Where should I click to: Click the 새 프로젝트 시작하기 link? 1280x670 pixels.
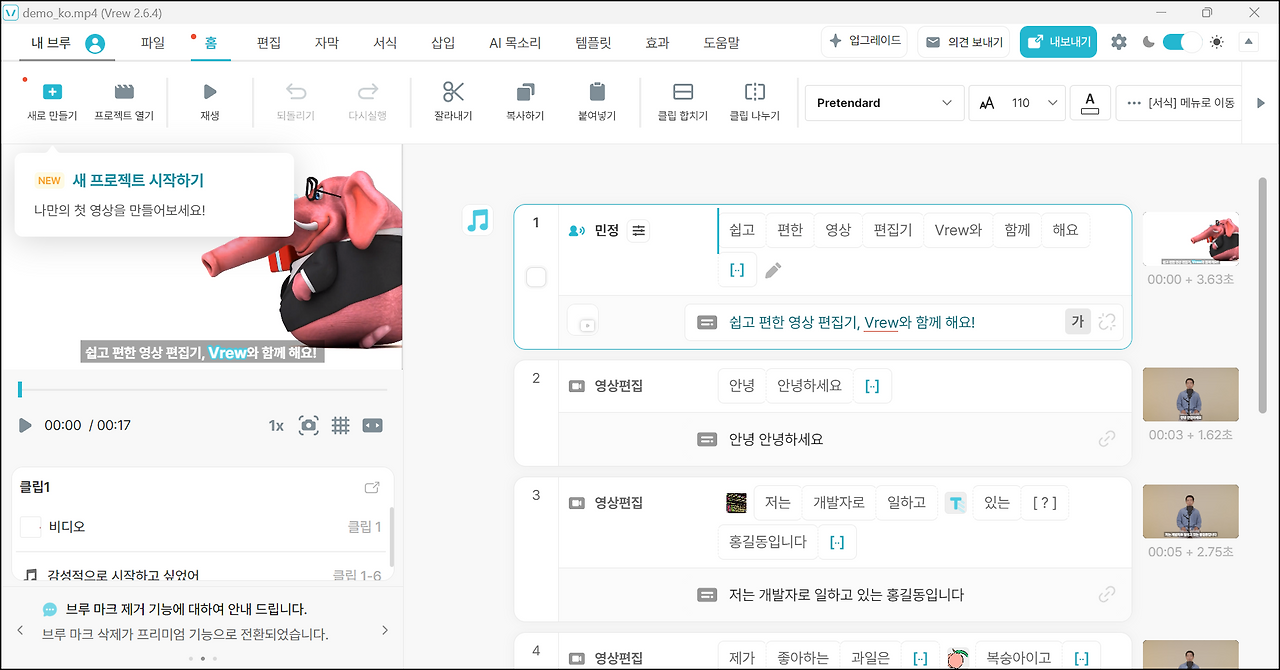(x=138, y=180)
